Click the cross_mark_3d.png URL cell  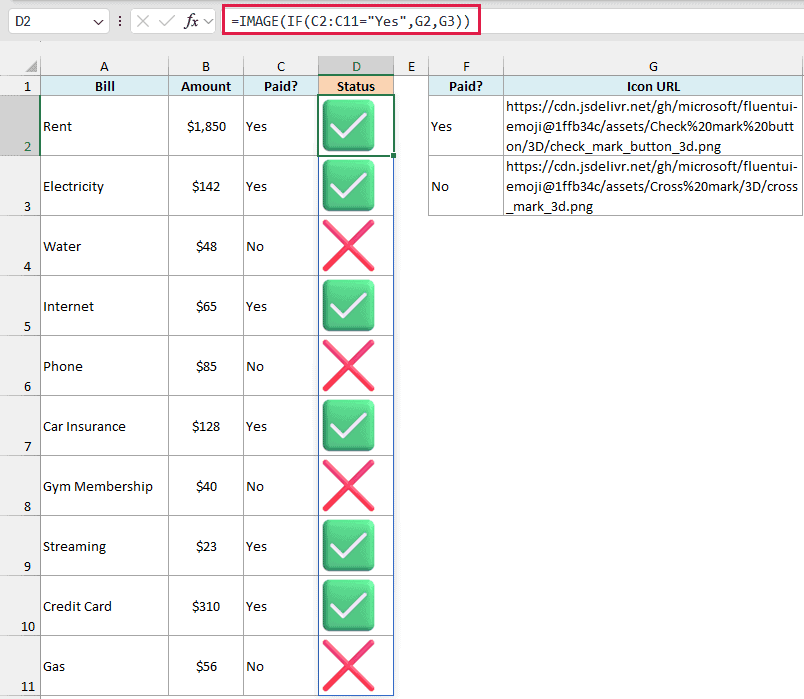point(653,186)
